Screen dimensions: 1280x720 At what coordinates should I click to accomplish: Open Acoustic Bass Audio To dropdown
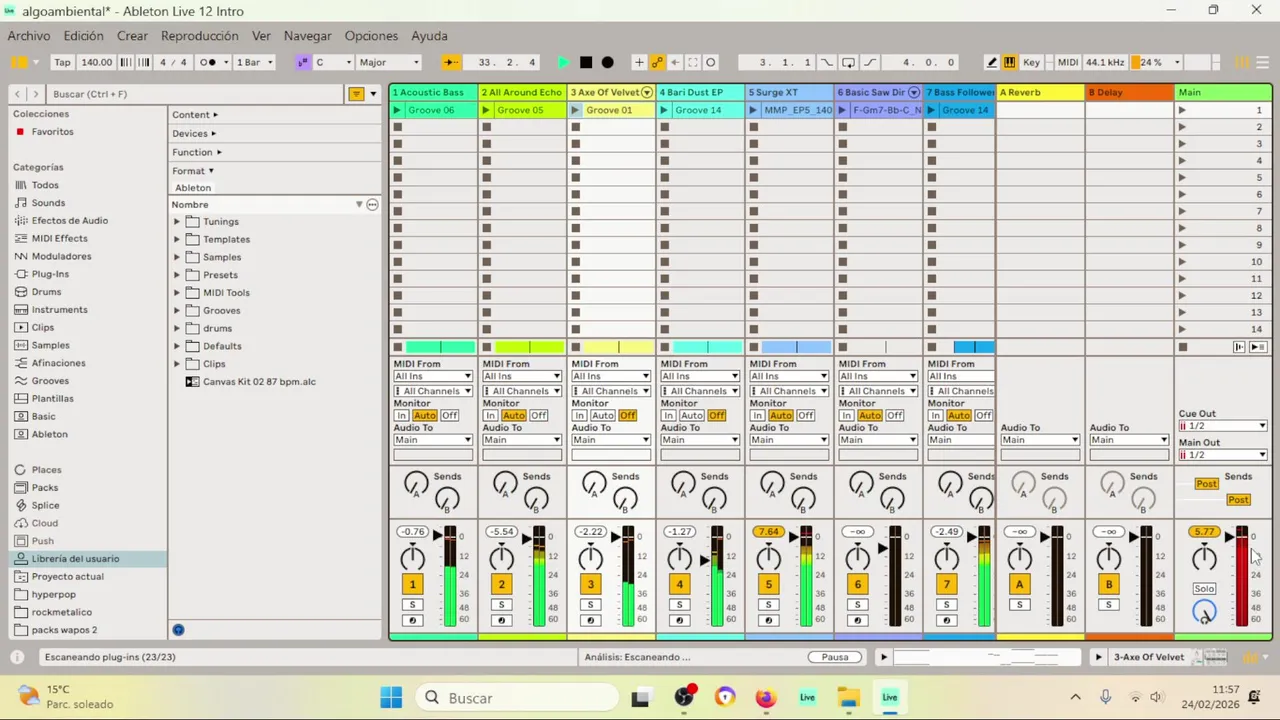[432, 440]
